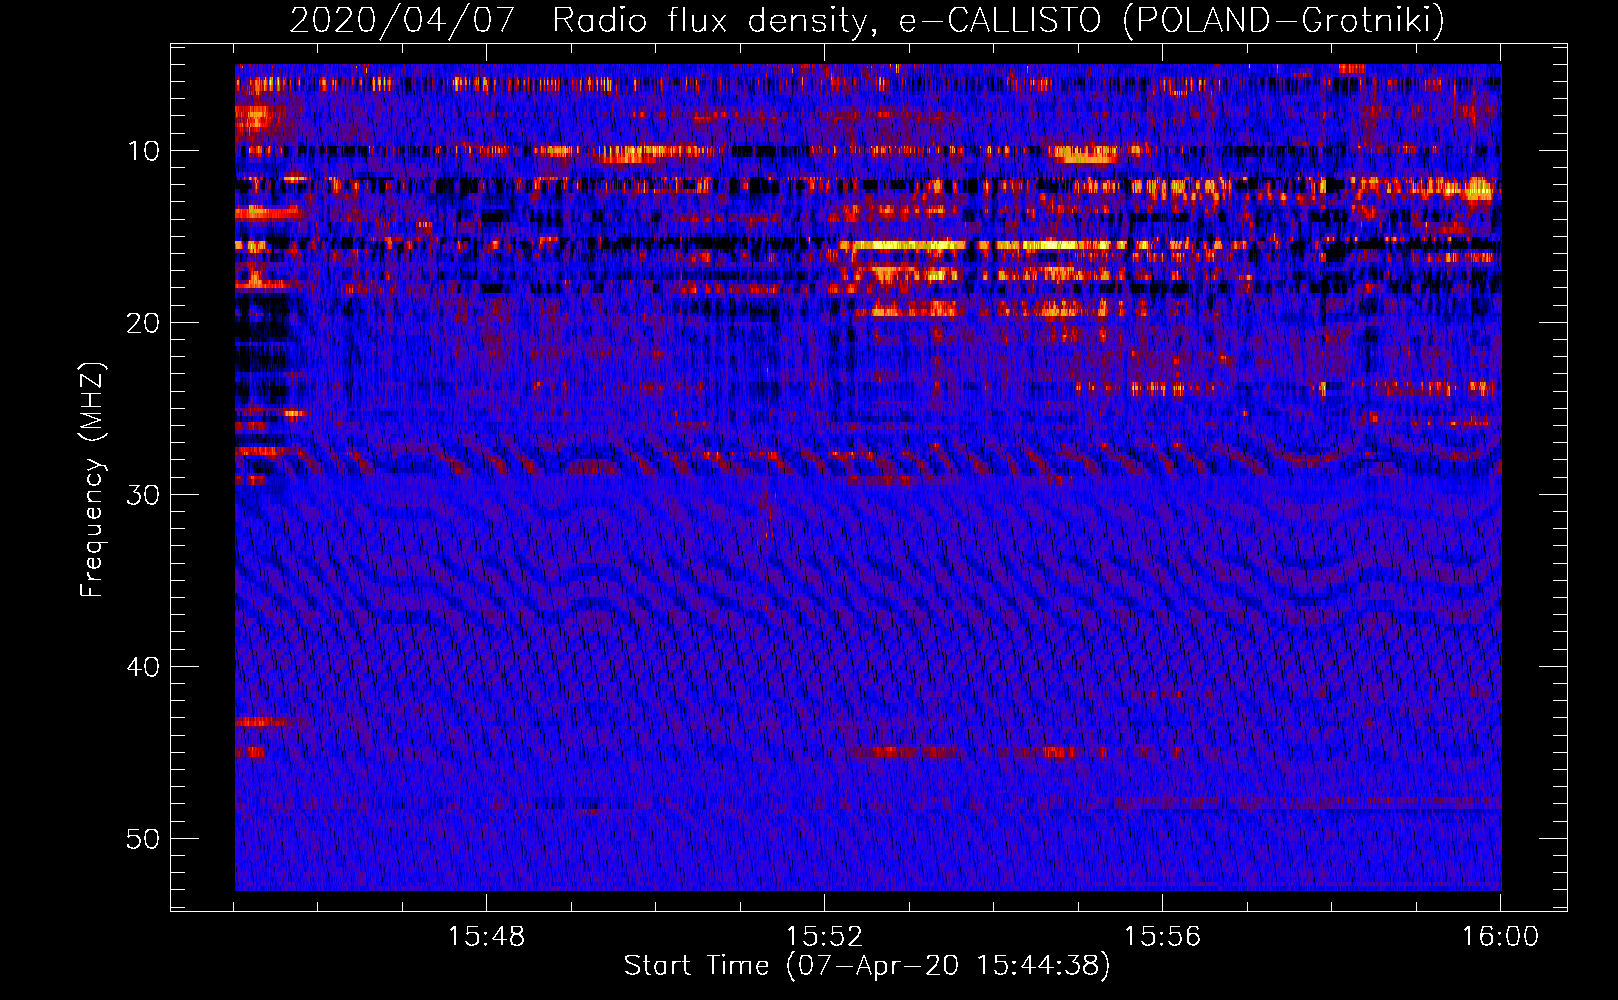
Task: Click the frequency tick label 50
Action: (x=143, y=839)
